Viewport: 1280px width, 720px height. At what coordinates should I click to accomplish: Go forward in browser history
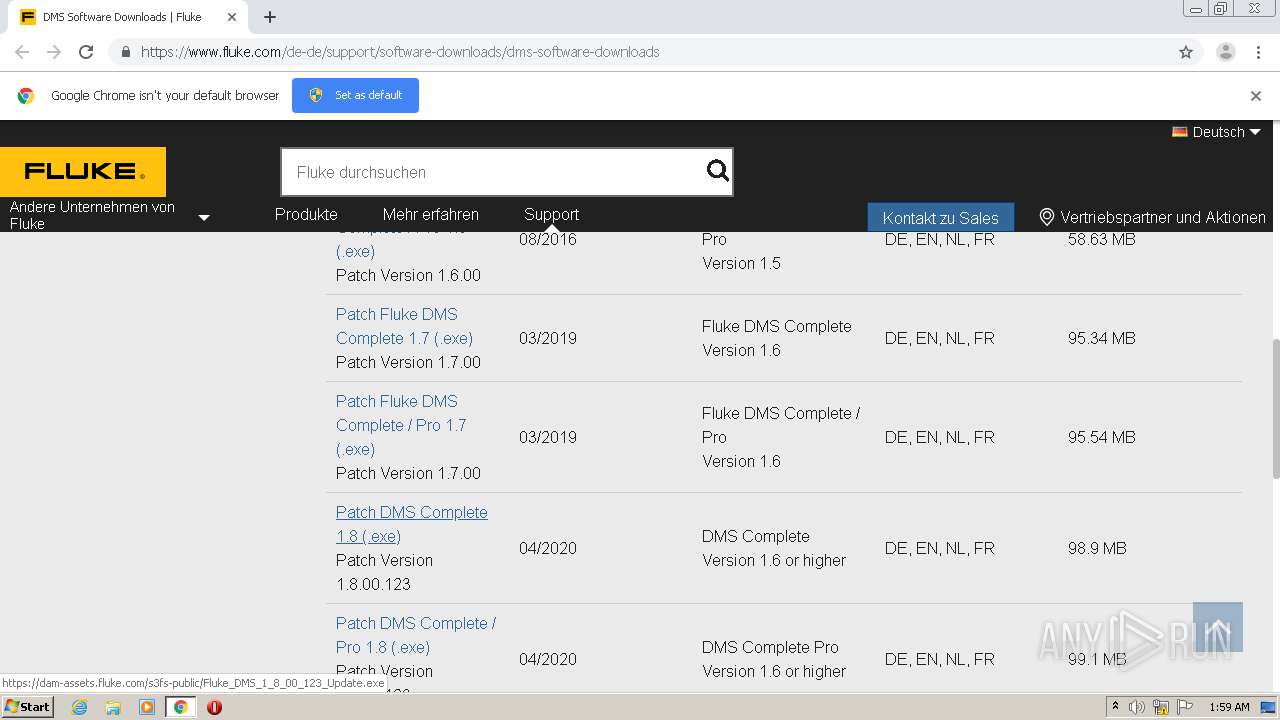(x=54, y=52)
